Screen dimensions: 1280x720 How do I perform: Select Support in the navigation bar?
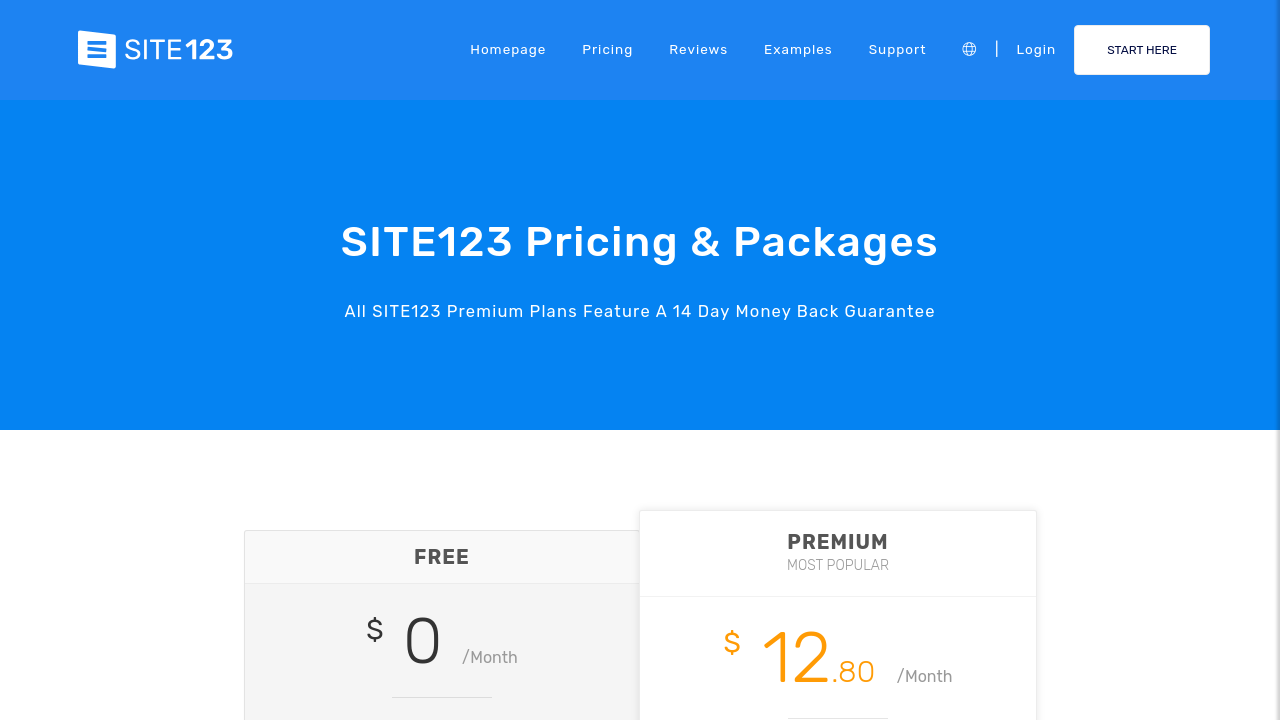897,50
